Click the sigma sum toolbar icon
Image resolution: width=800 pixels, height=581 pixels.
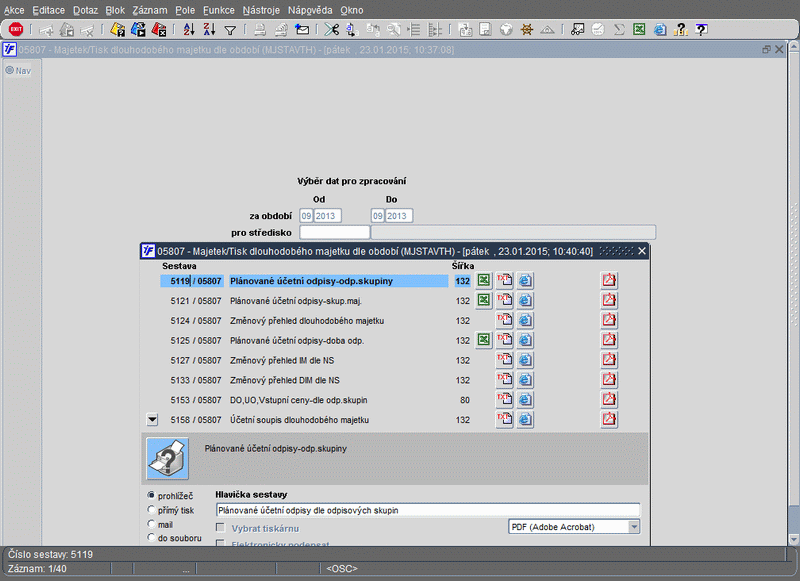[619, 30]
